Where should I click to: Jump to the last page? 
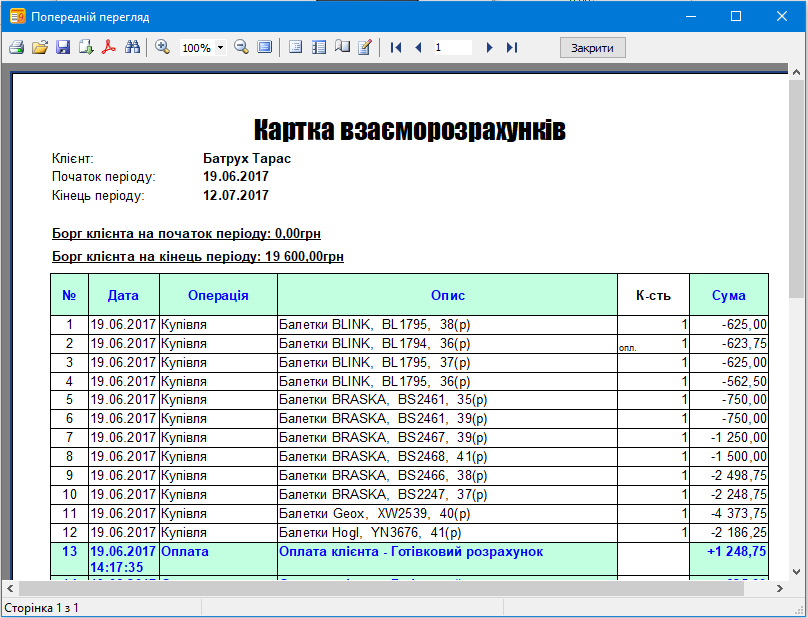pos(512,47)
